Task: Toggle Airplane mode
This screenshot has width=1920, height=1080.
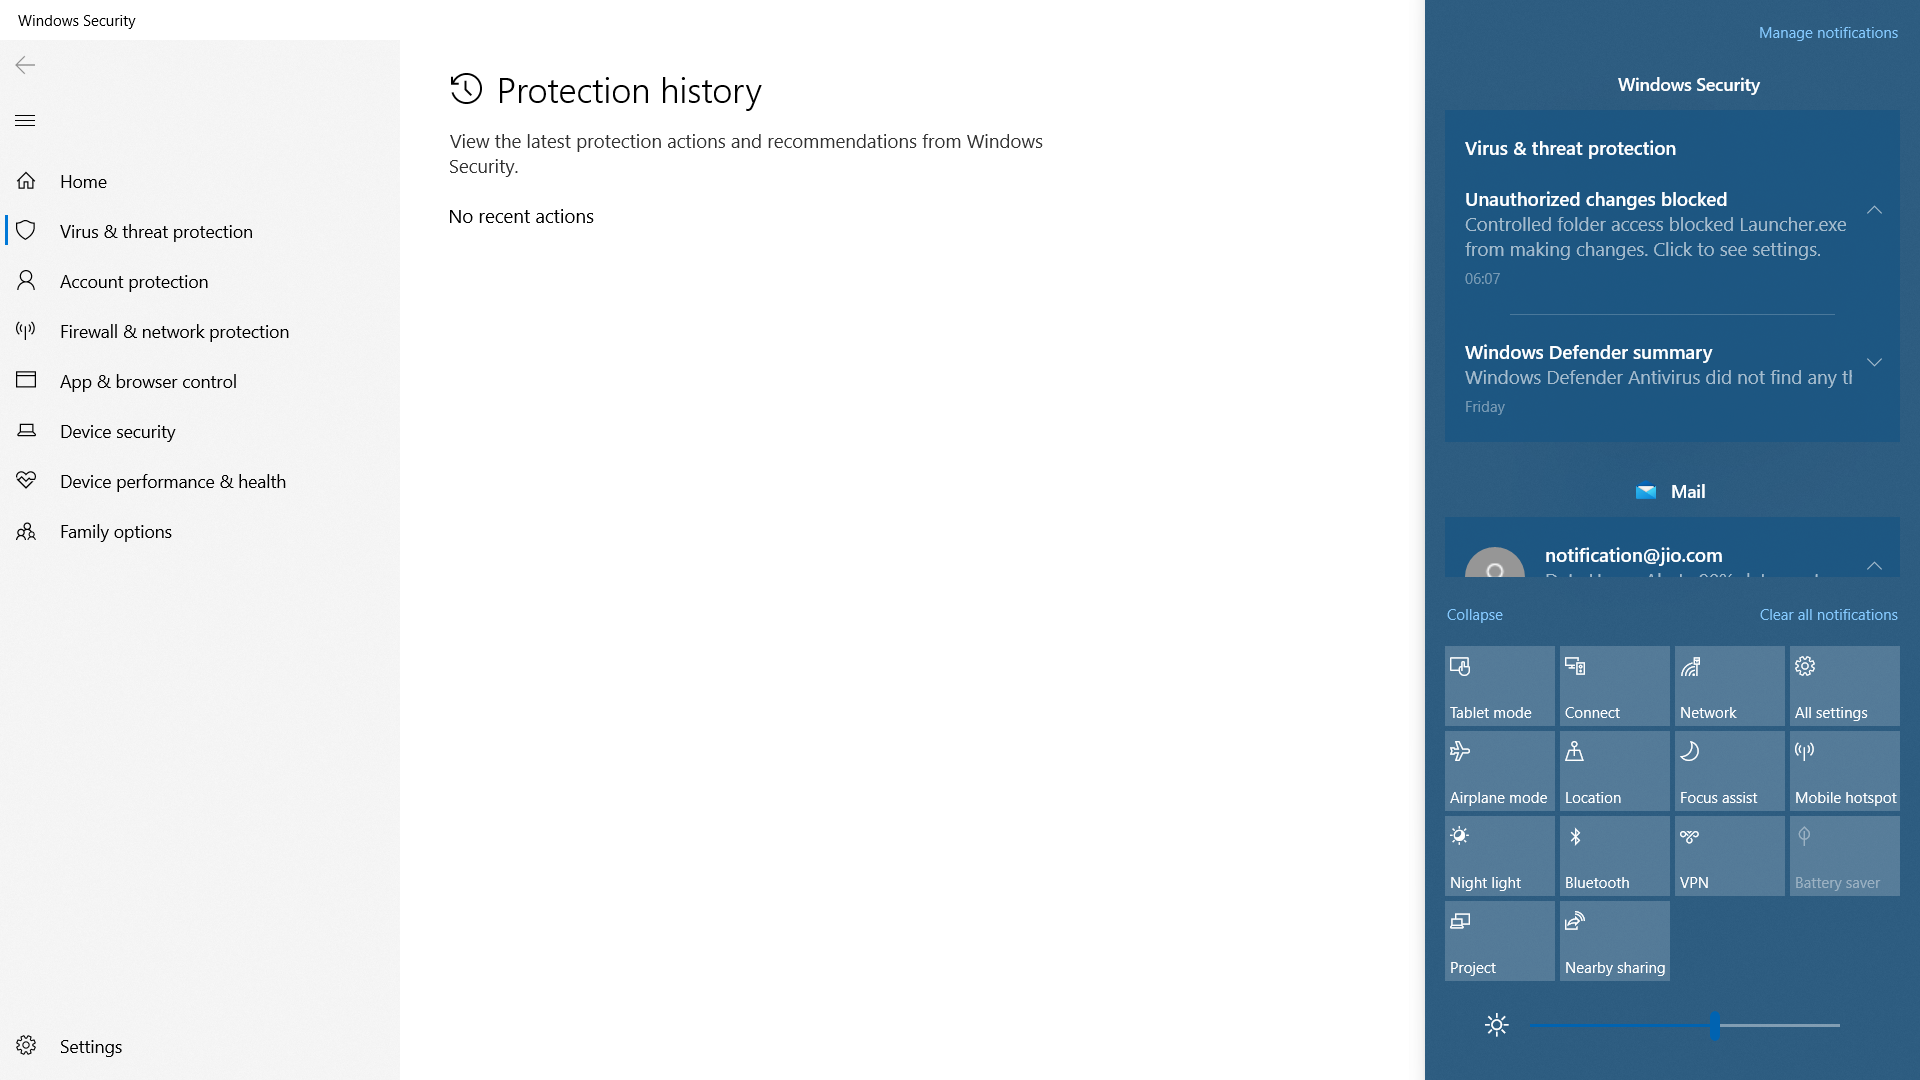Action: pos(1499,771)
